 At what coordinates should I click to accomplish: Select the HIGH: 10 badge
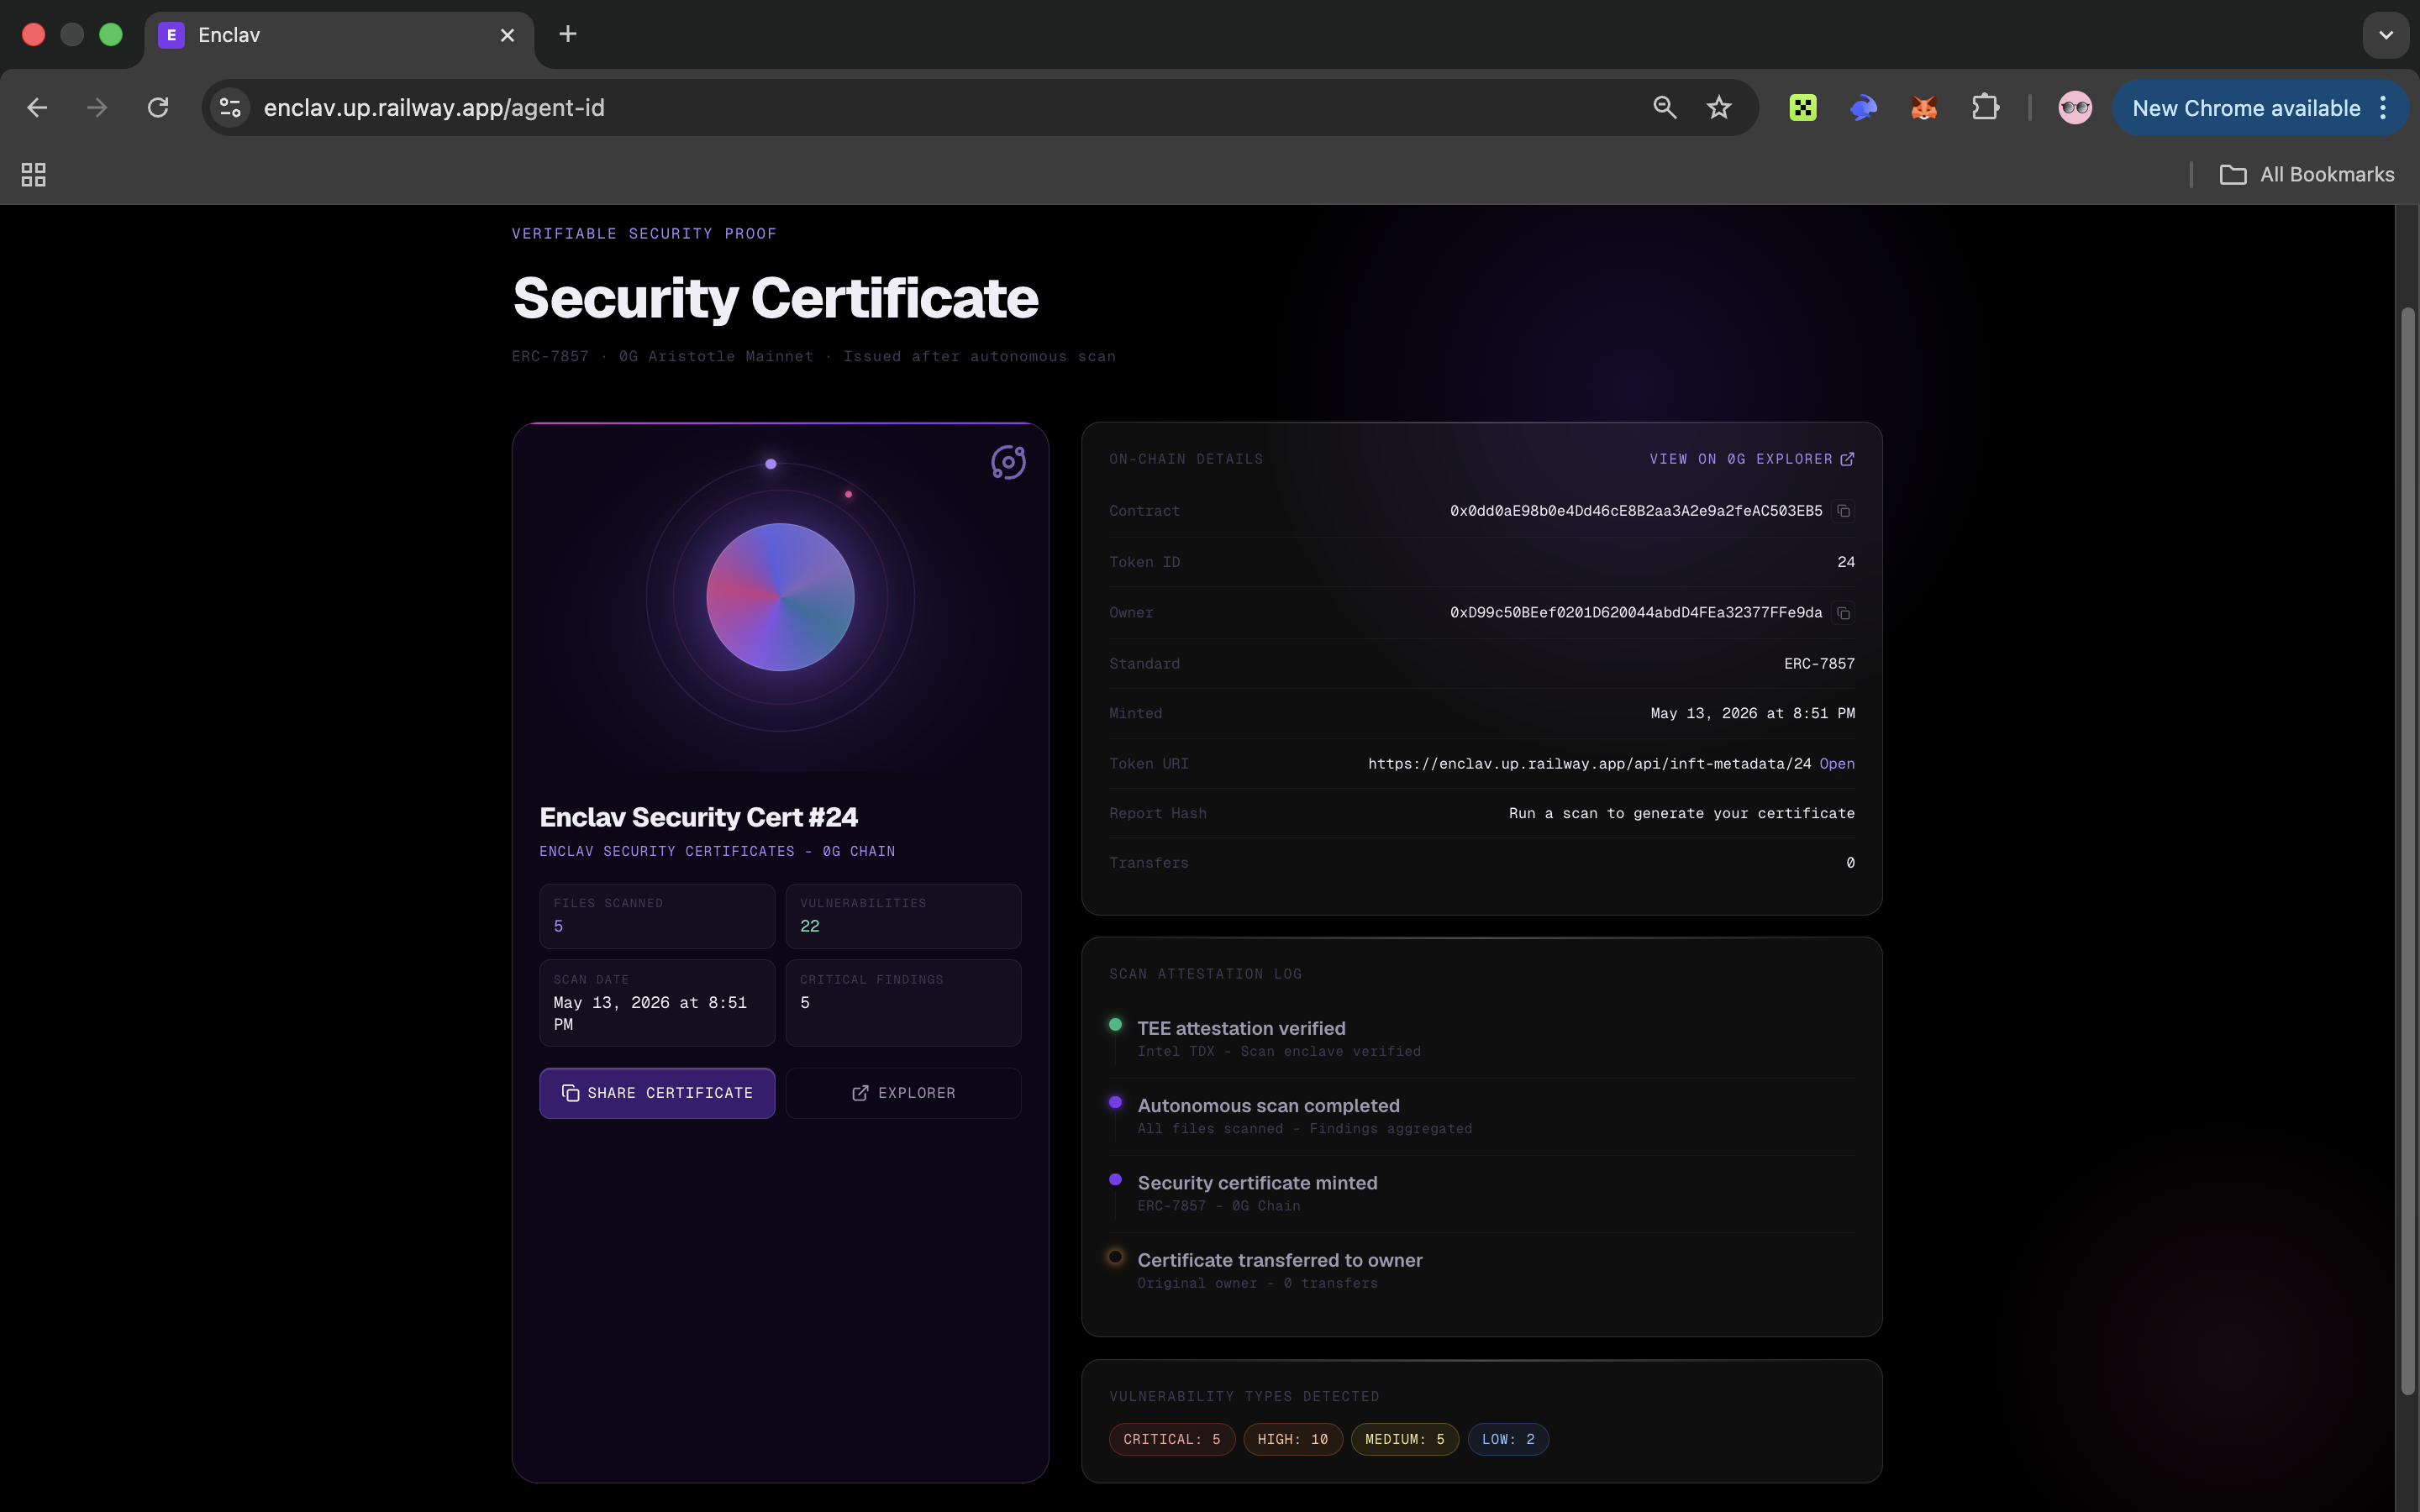pyautogui.click(x=1293, y=1440)
